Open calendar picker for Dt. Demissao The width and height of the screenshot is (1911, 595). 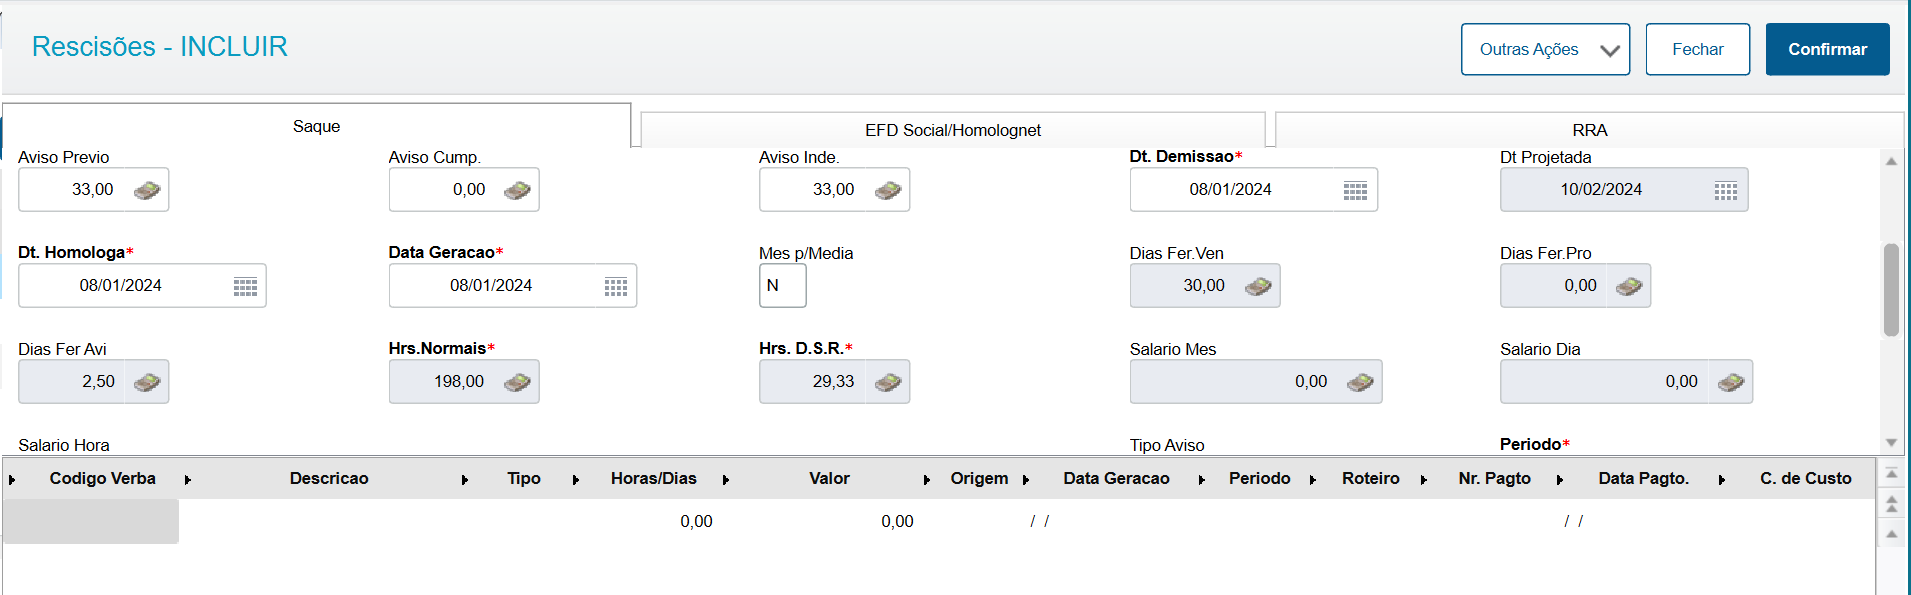(1355, 190)
